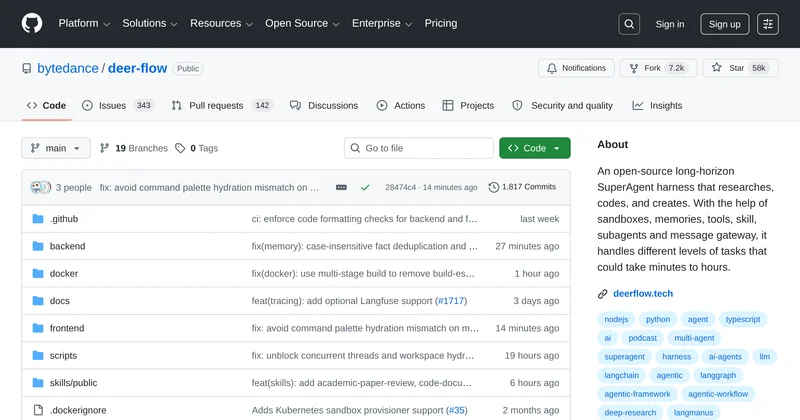
Task: Toggle Notifications for this repository
Action: tap(575, 68)
